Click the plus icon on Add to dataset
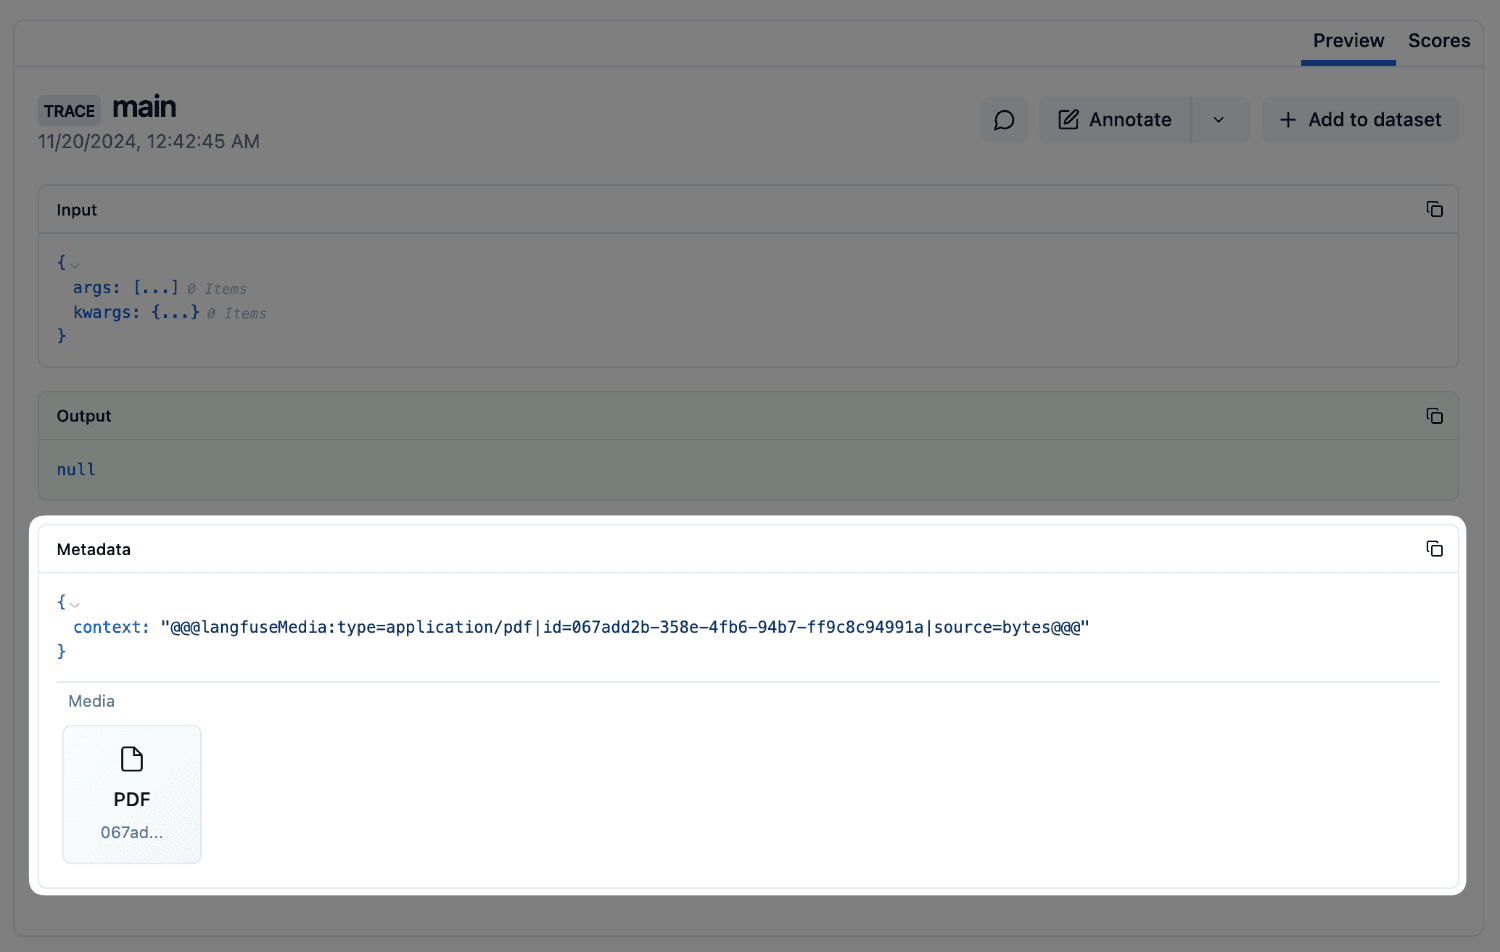 point(1286,119)
